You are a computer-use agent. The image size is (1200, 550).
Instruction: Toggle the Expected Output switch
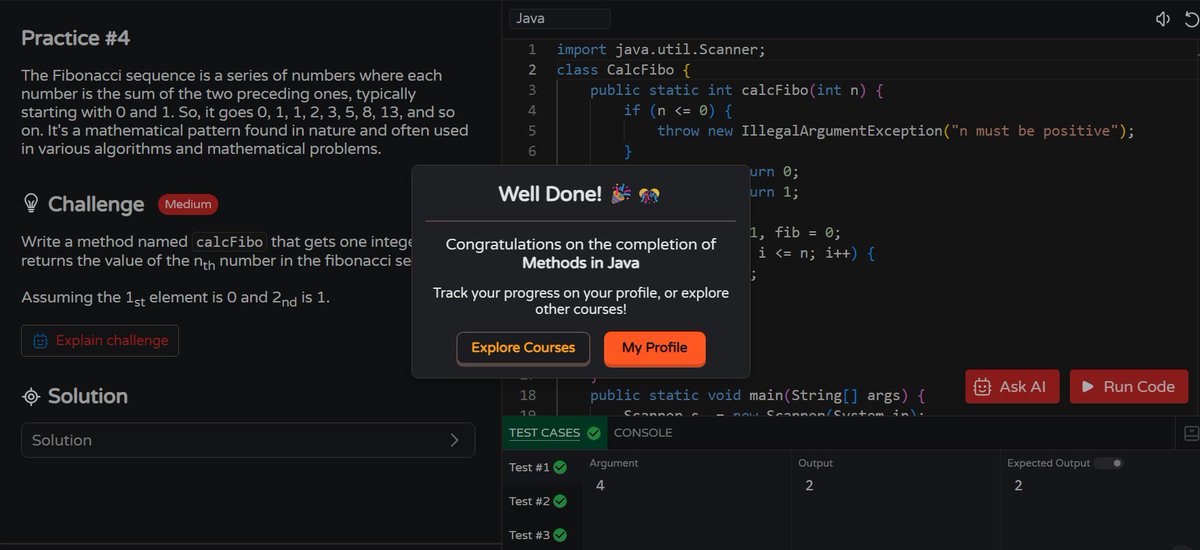tap(1109, 463)
